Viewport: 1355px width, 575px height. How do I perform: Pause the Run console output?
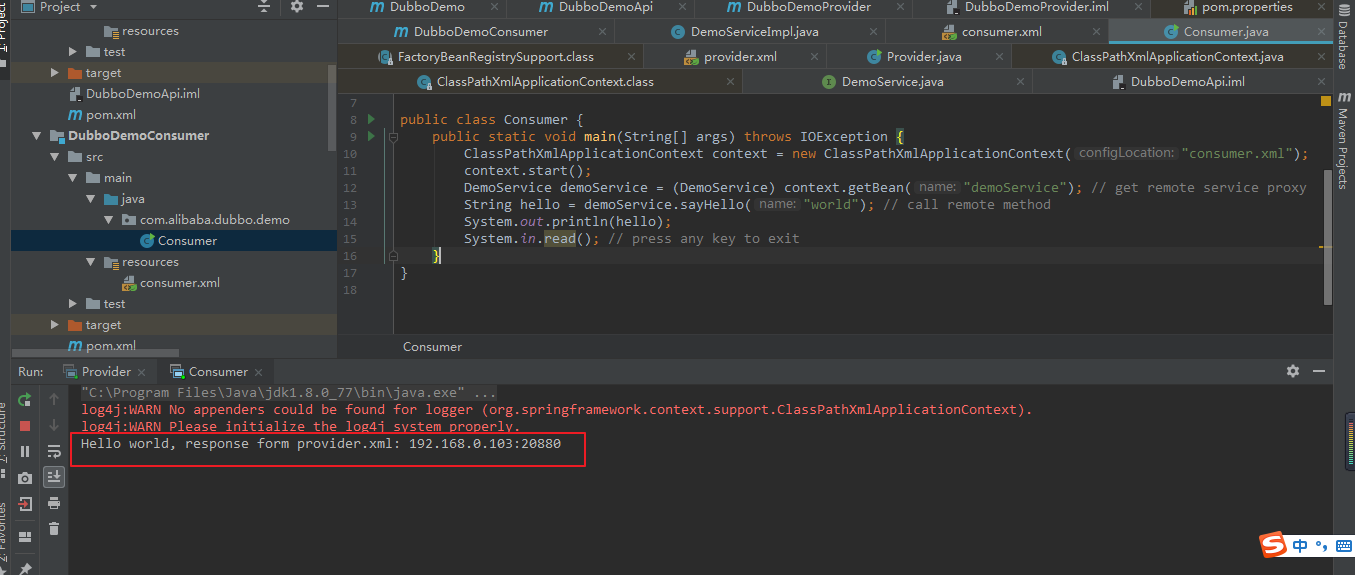[25, 452]
